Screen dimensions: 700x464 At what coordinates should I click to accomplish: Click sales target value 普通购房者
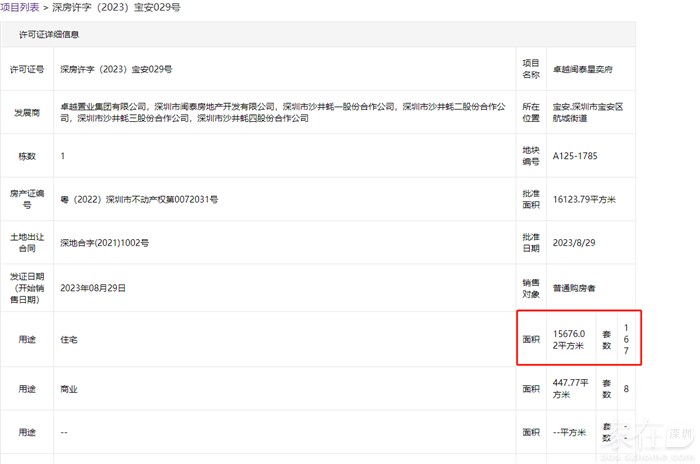click(574, 288)
